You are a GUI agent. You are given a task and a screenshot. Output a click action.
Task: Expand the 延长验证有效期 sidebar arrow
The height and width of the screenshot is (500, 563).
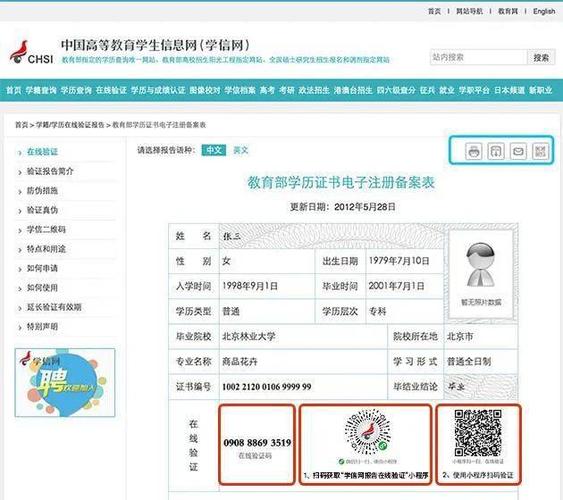coord(20,308)
